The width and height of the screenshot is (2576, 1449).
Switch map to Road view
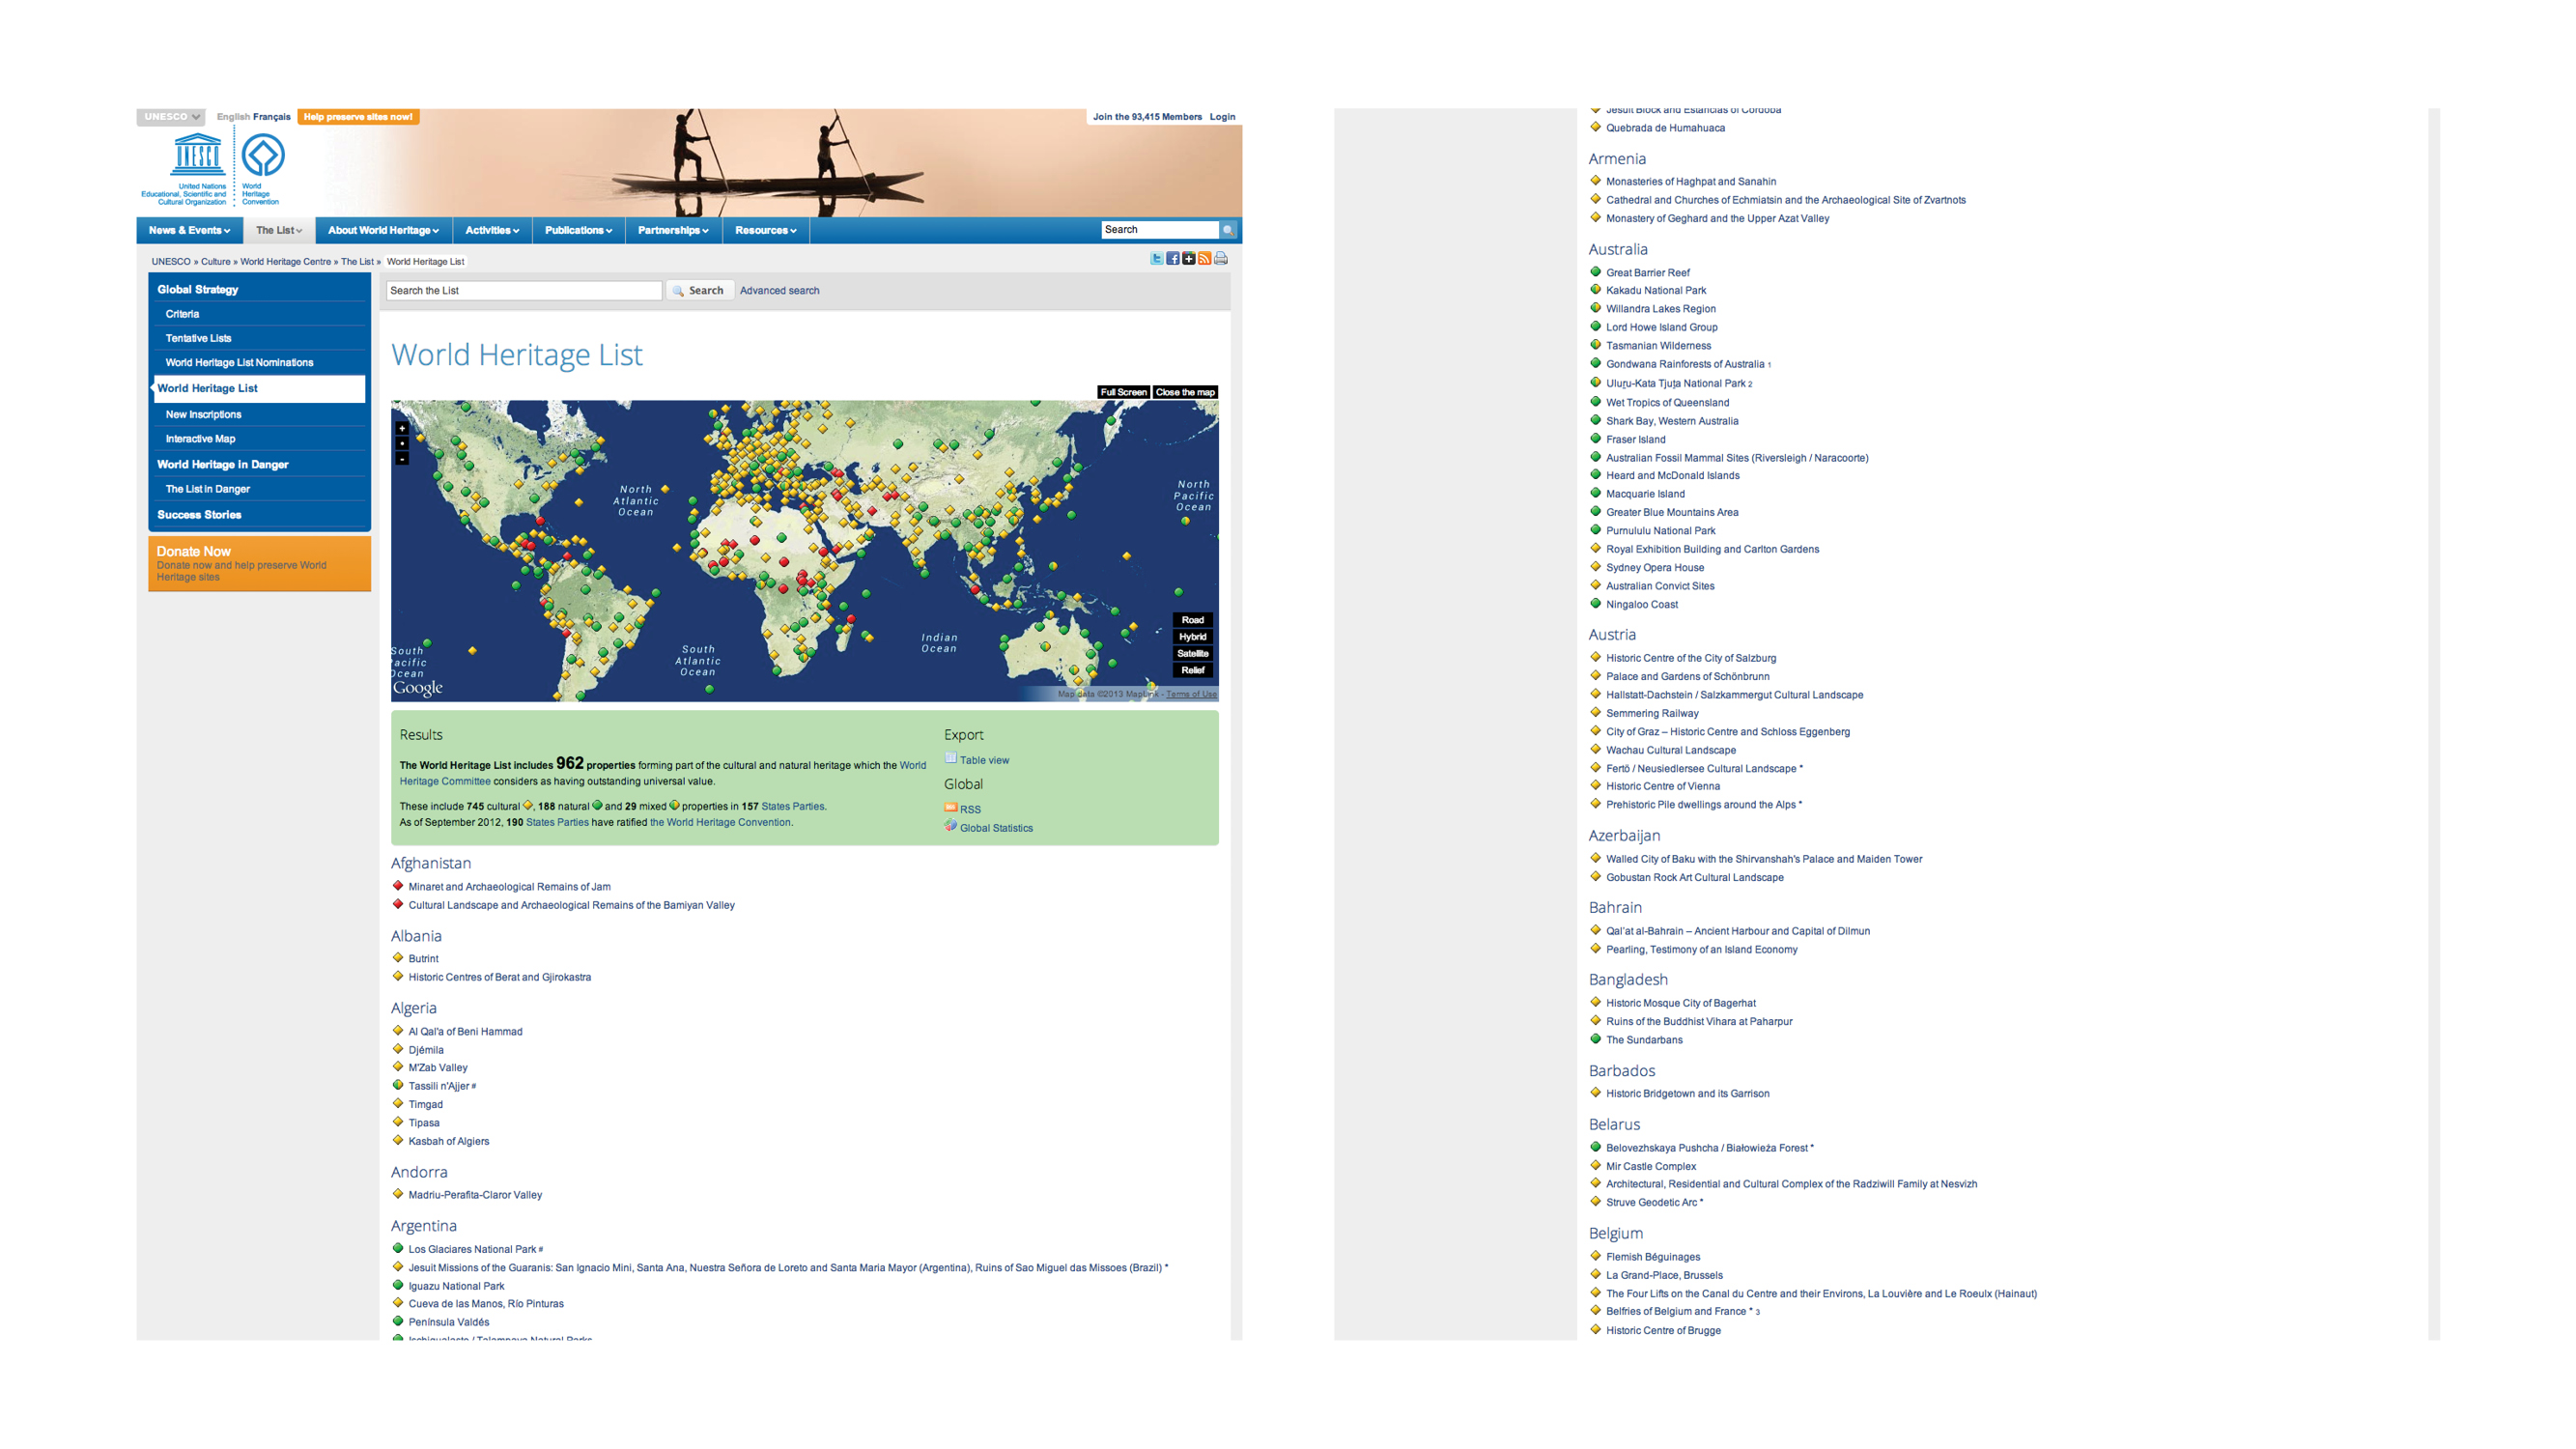1192,620
